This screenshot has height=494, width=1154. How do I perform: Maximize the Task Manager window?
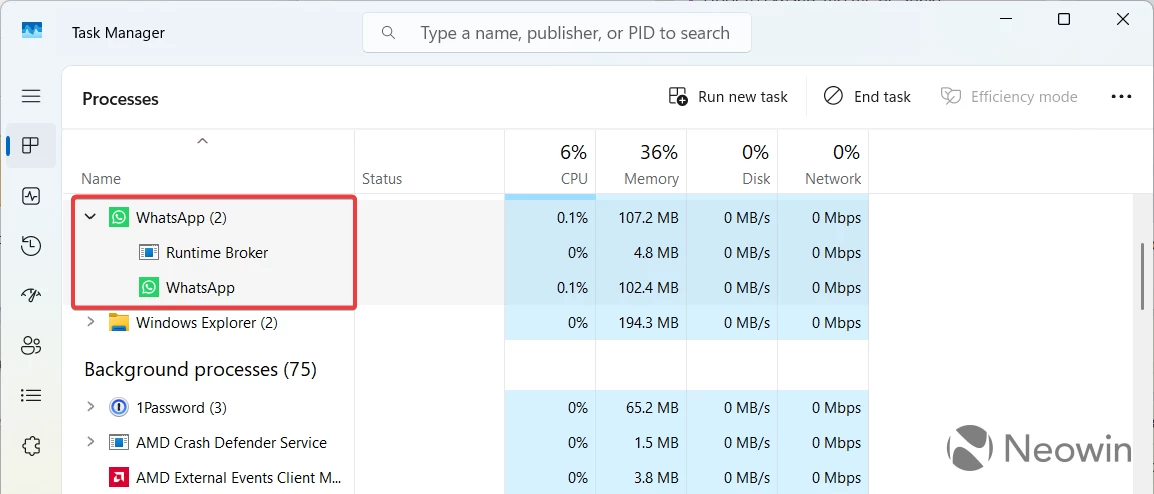point(1063,20)
